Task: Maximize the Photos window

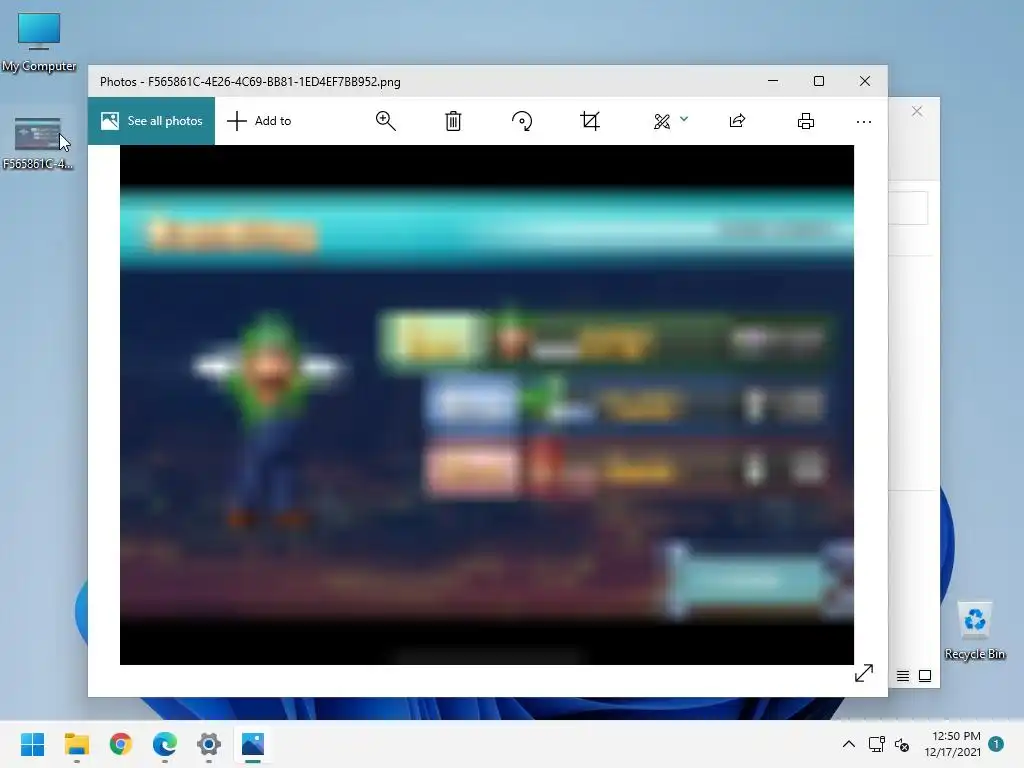Action: coord(819,81)
